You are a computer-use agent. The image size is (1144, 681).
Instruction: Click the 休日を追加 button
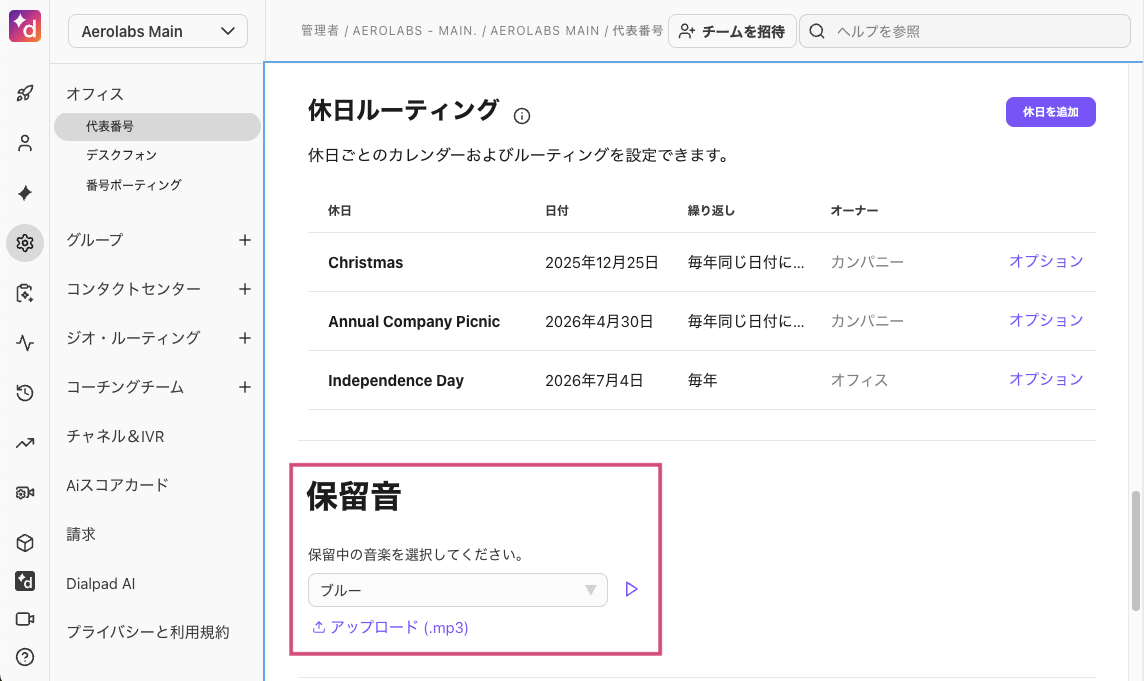[1050, 112]
